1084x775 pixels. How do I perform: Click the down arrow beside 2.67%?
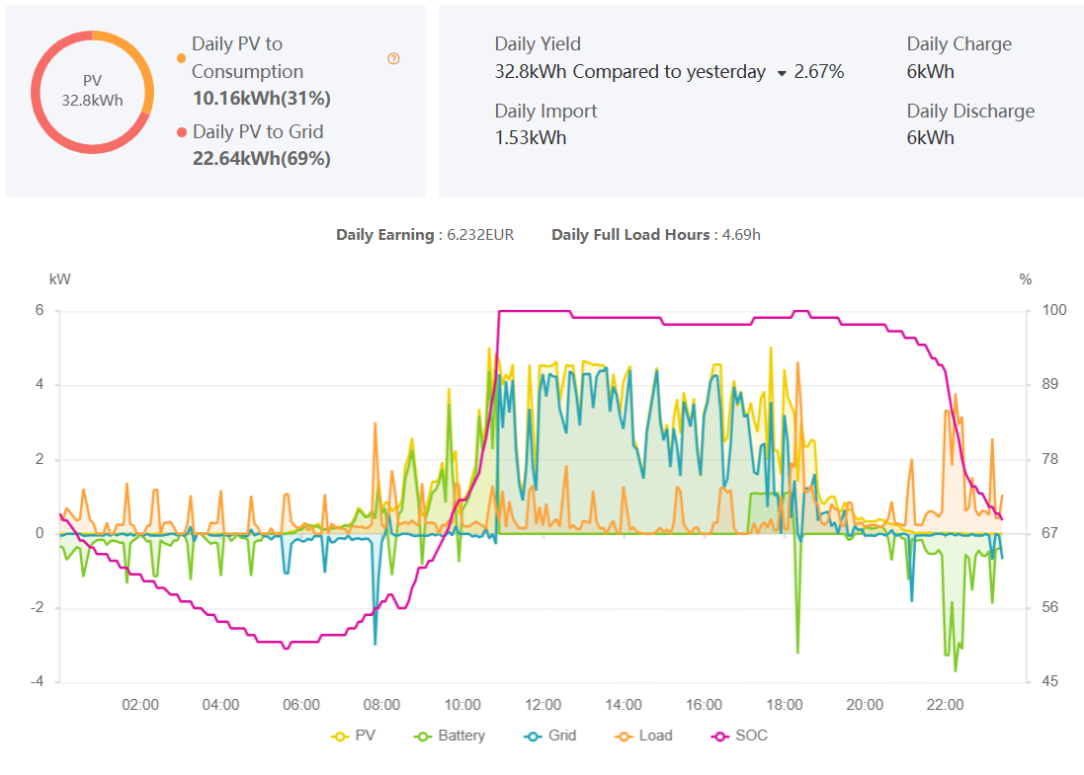(782, 73)
